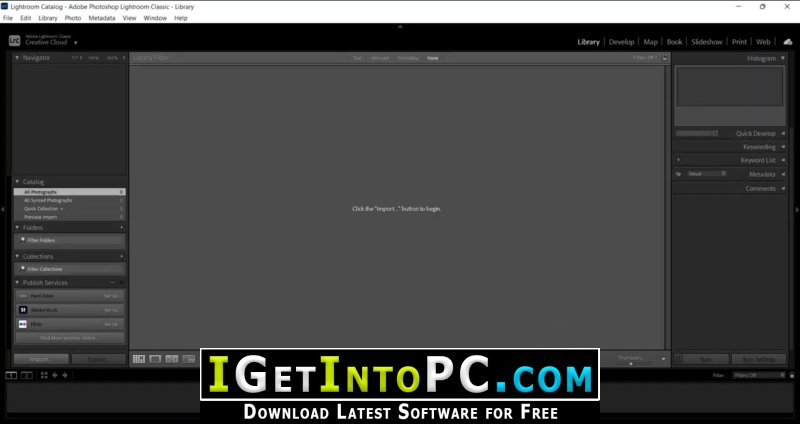800x424 pixels.
Task: Collapse the Navigator panel
Action: 17,58
